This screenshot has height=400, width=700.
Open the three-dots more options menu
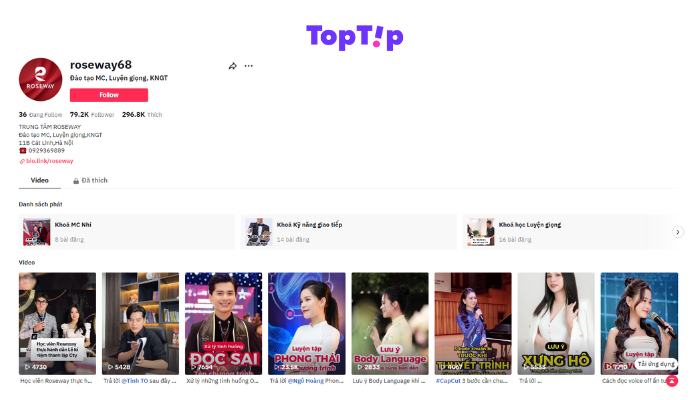[x=249, y=66]
